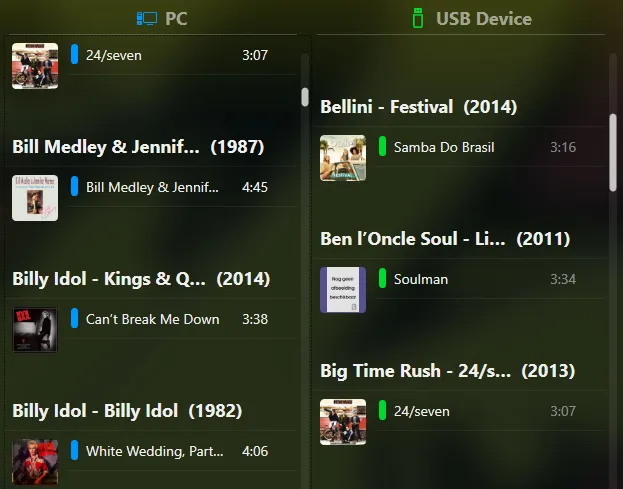
Task: Select the Bellini - Festival (2014) album header
Action: 418,107
